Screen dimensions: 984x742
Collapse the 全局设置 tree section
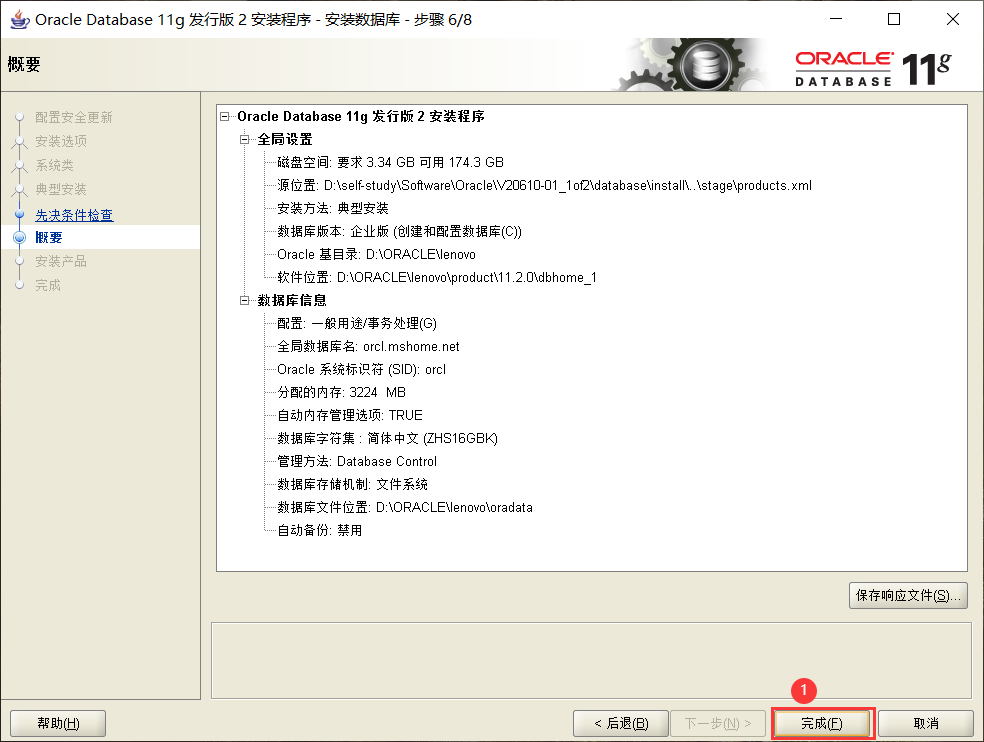(x=245, y=139)
